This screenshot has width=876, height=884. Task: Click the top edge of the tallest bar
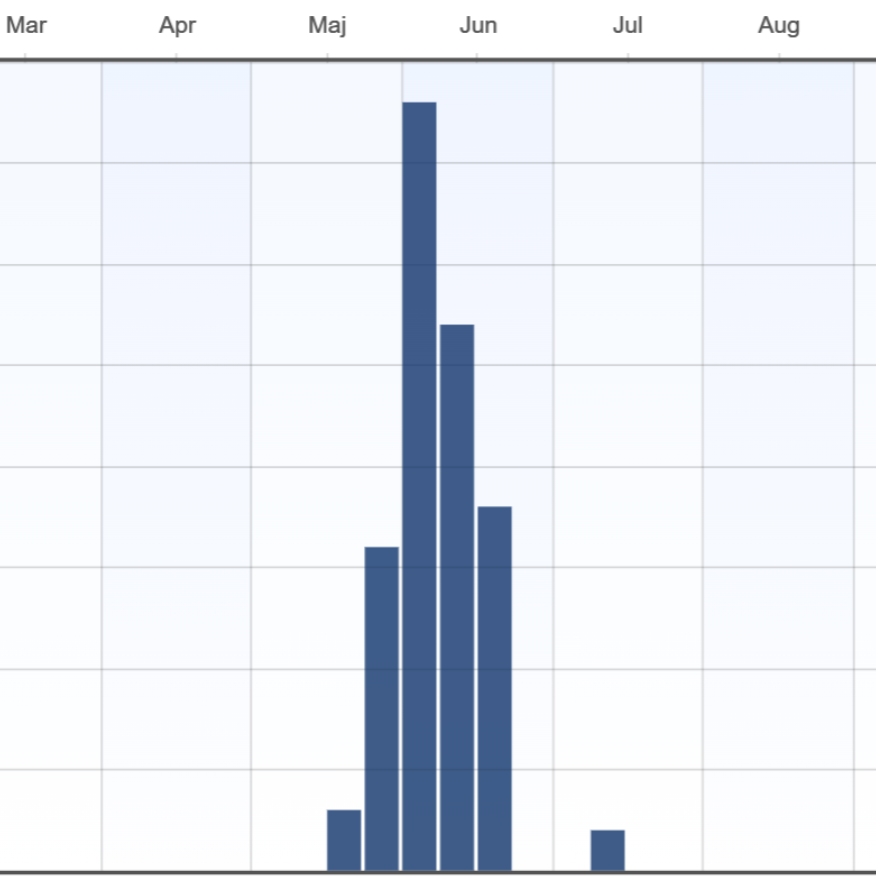pos(419,103)
